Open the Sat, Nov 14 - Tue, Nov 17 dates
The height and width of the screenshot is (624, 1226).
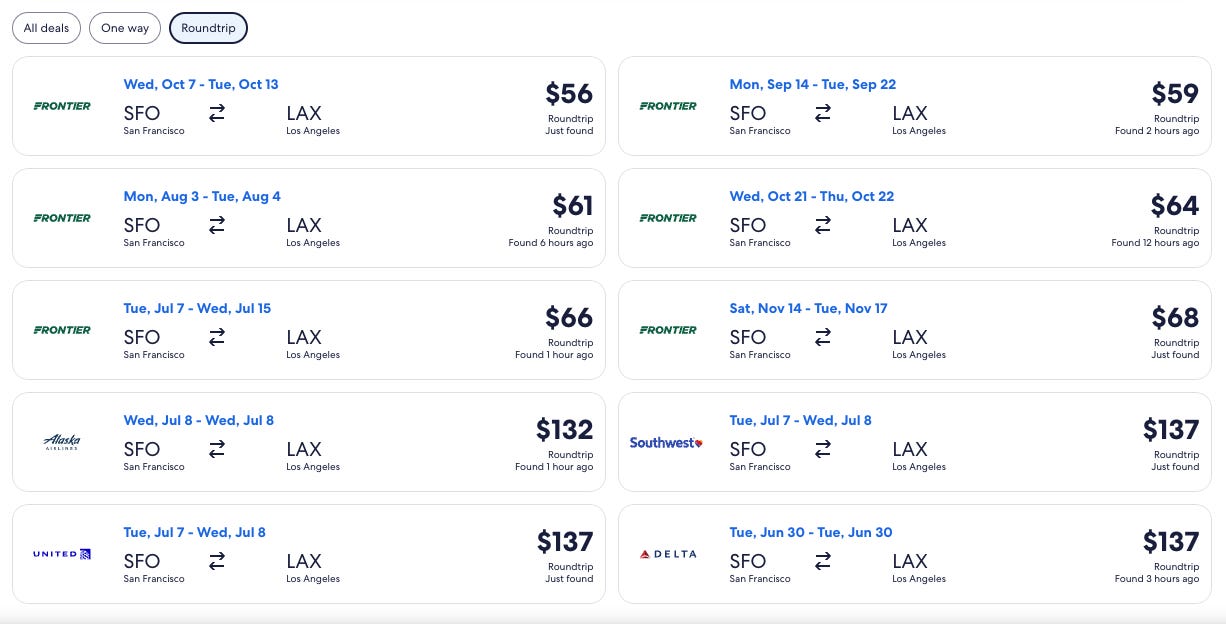point(808,308)
